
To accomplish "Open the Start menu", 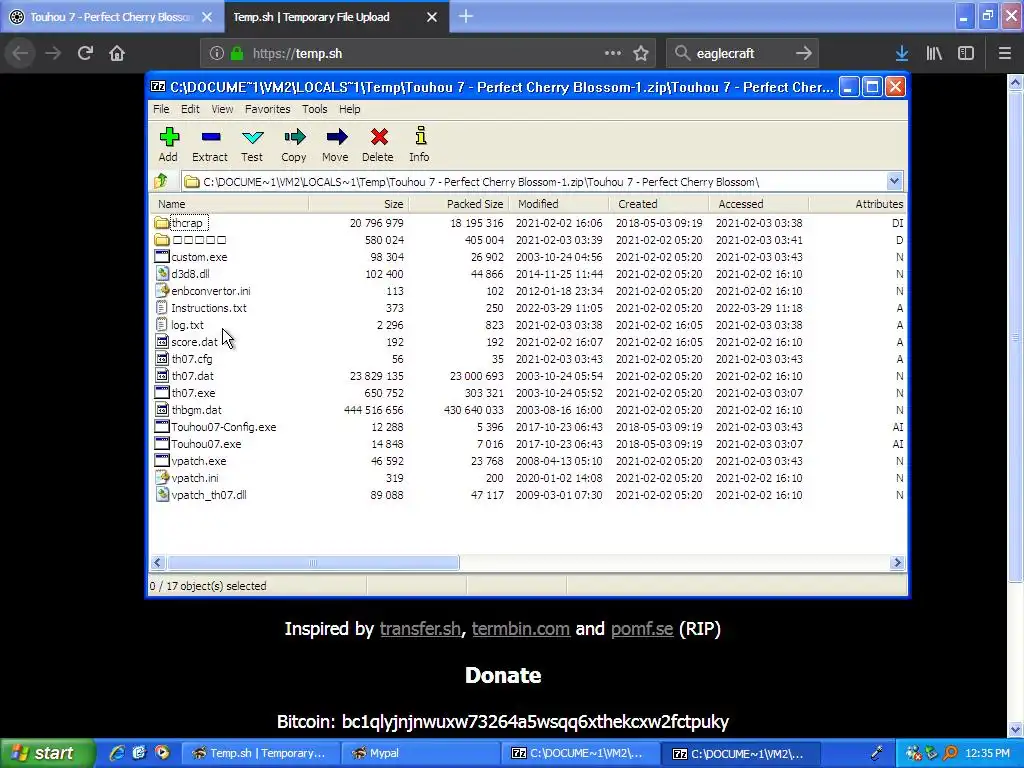I will [46, 753].
